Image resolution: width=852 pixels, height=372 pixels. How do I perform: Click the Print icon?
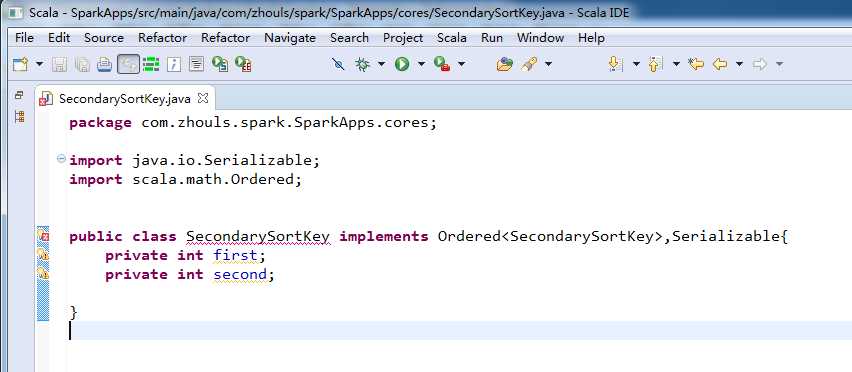point(104,65)
